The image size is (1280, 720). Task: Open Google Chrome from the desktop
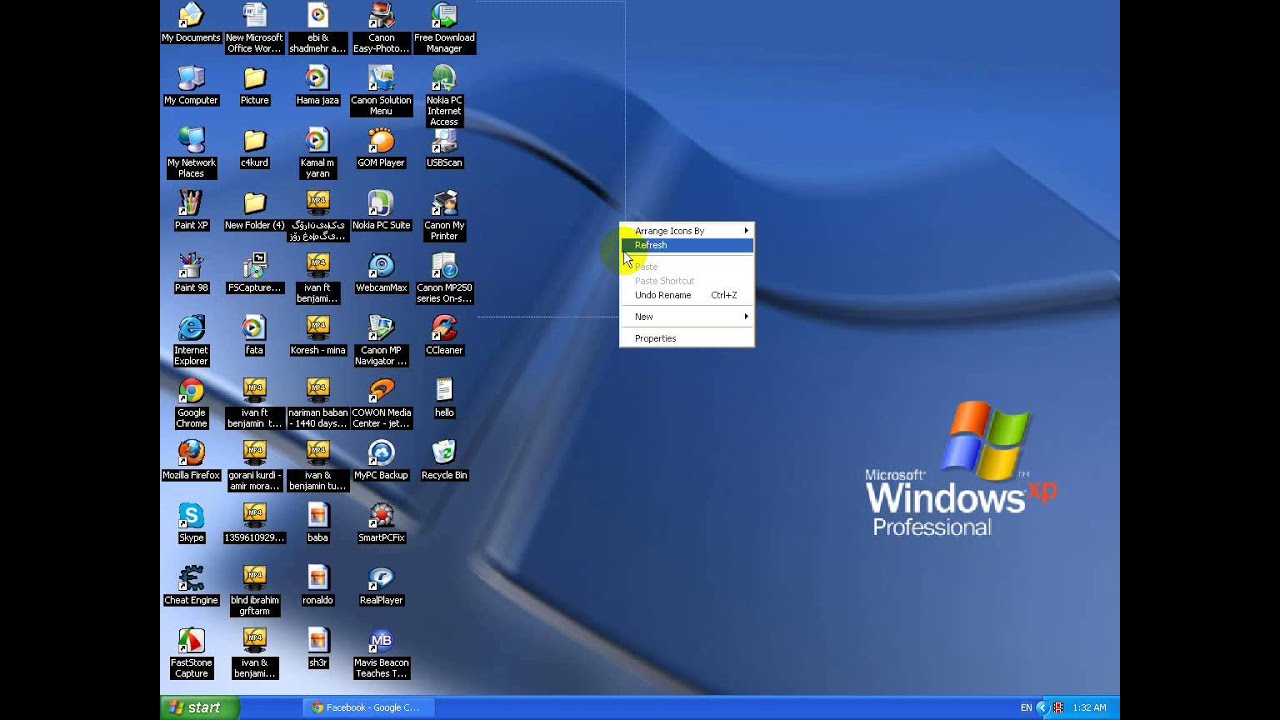(190, 390)
